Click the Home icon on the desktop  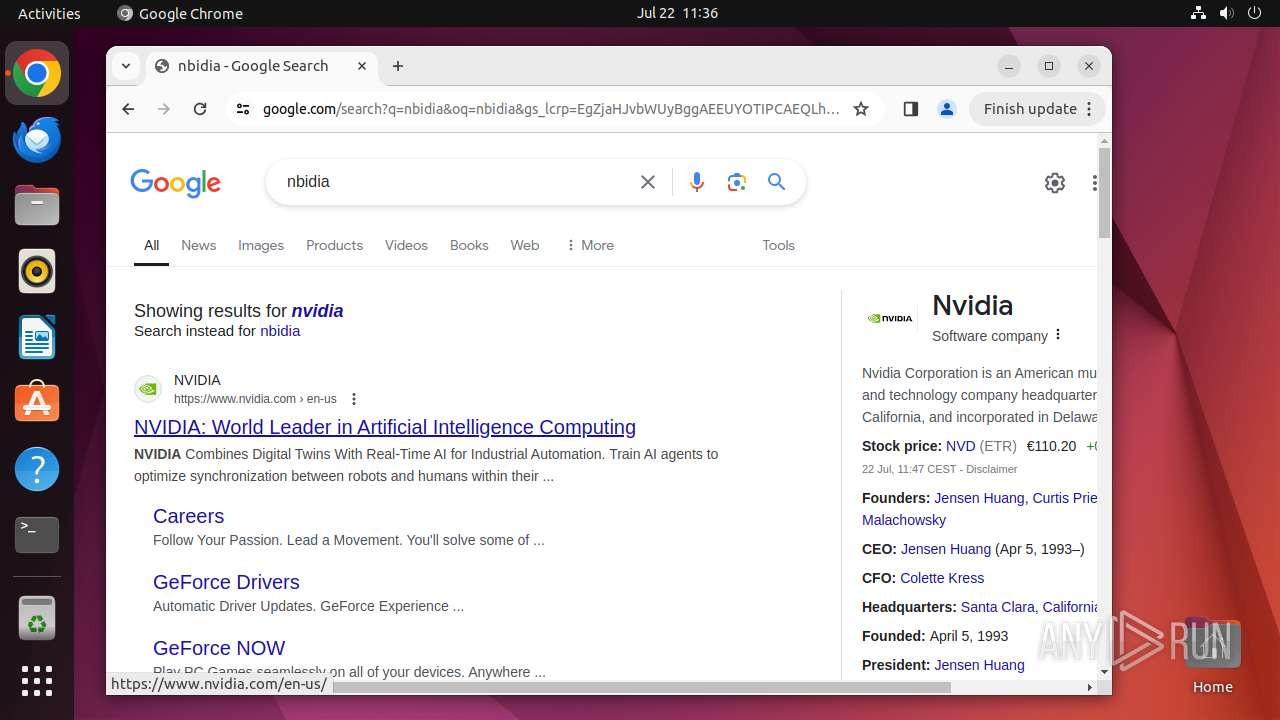1212,656
